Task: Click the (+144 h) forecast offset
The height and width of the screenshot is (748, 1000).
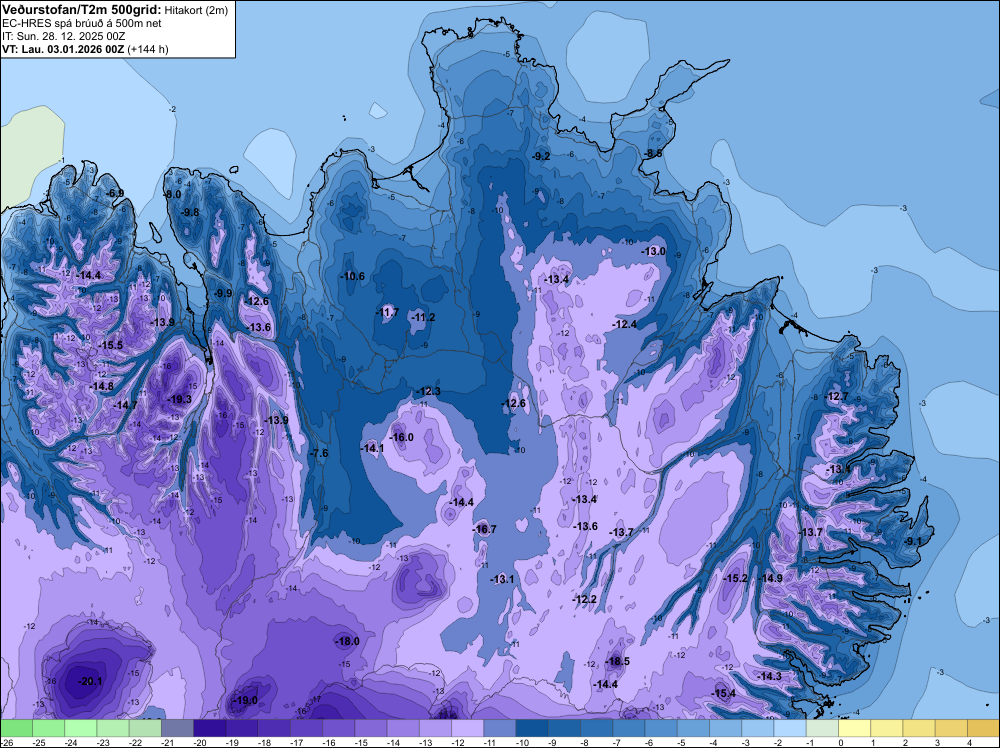Action: [x=148, y=49]
